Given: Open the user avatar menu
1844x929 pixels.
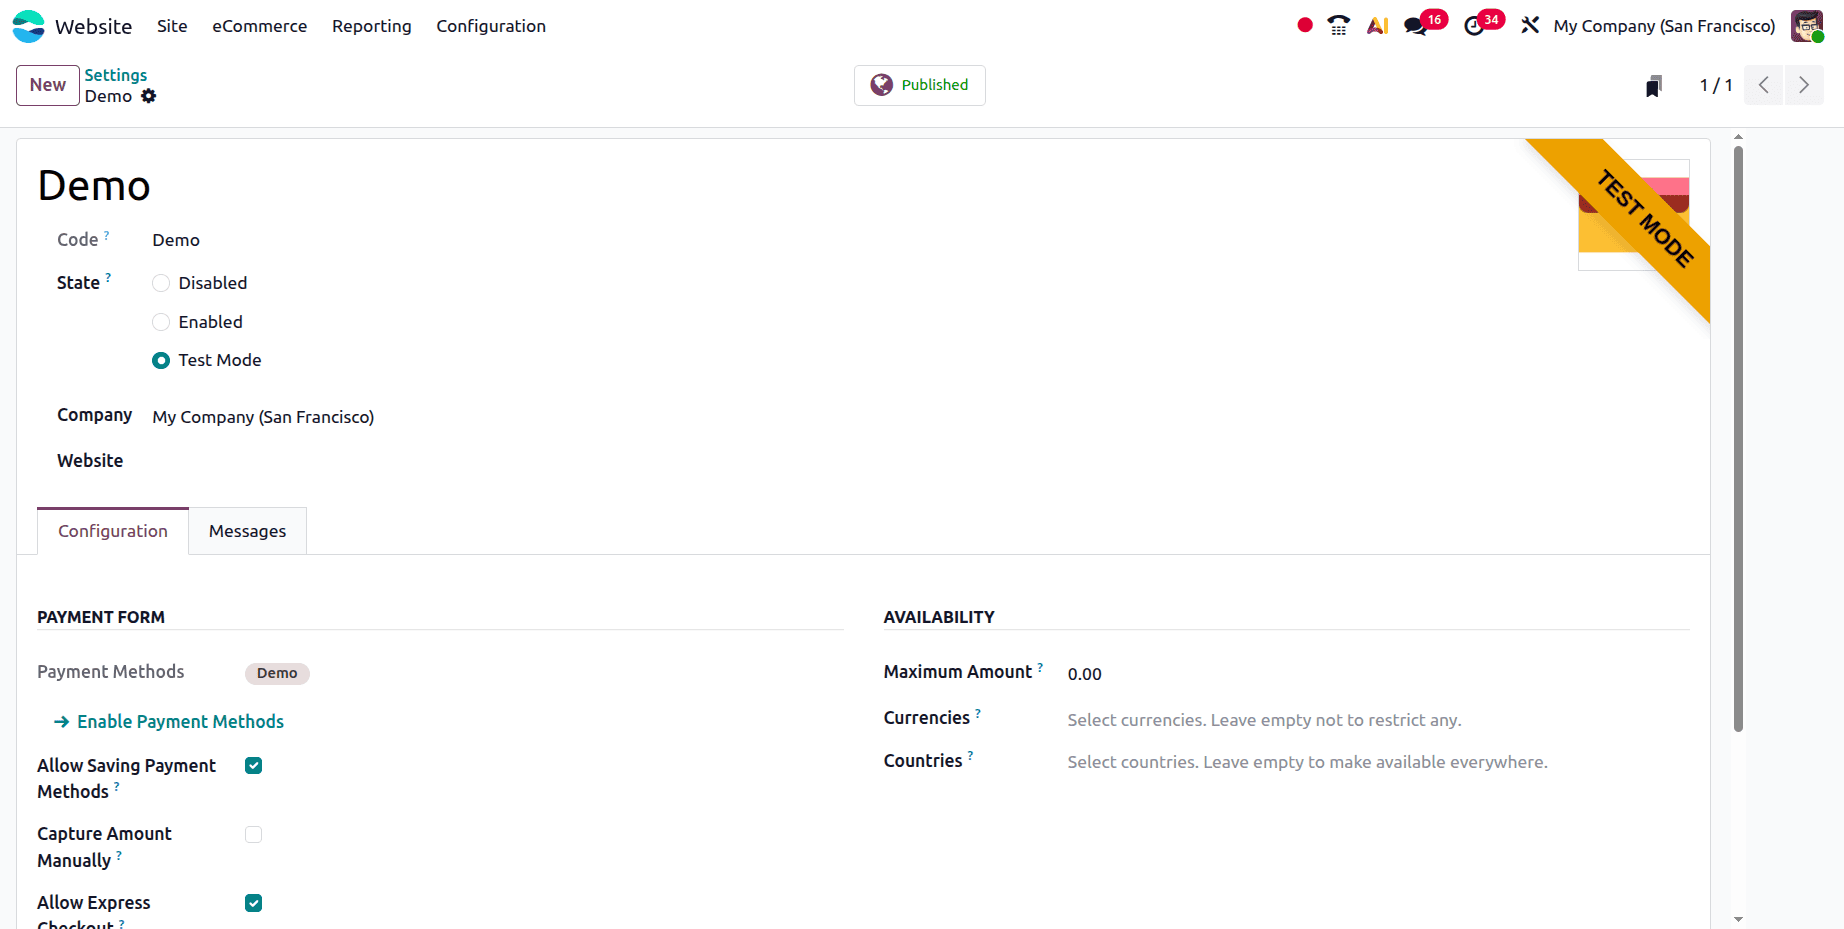Looking at the screenshot, I should pyautogui.click(x=1807, y=26).
